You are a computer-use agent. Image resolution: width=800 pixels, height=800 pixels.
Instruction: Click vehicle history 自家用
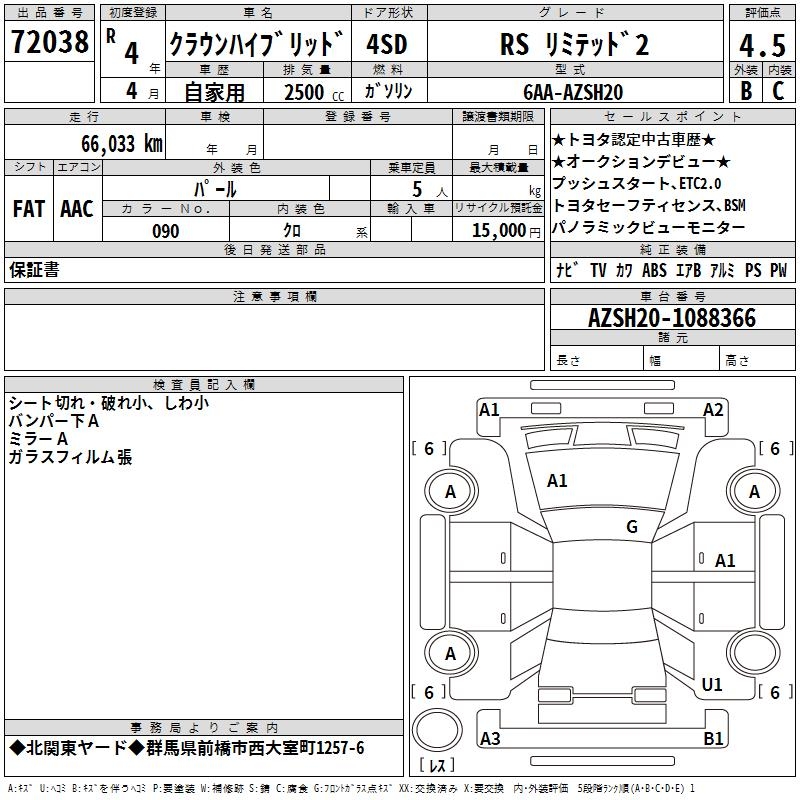pos(214,92)
